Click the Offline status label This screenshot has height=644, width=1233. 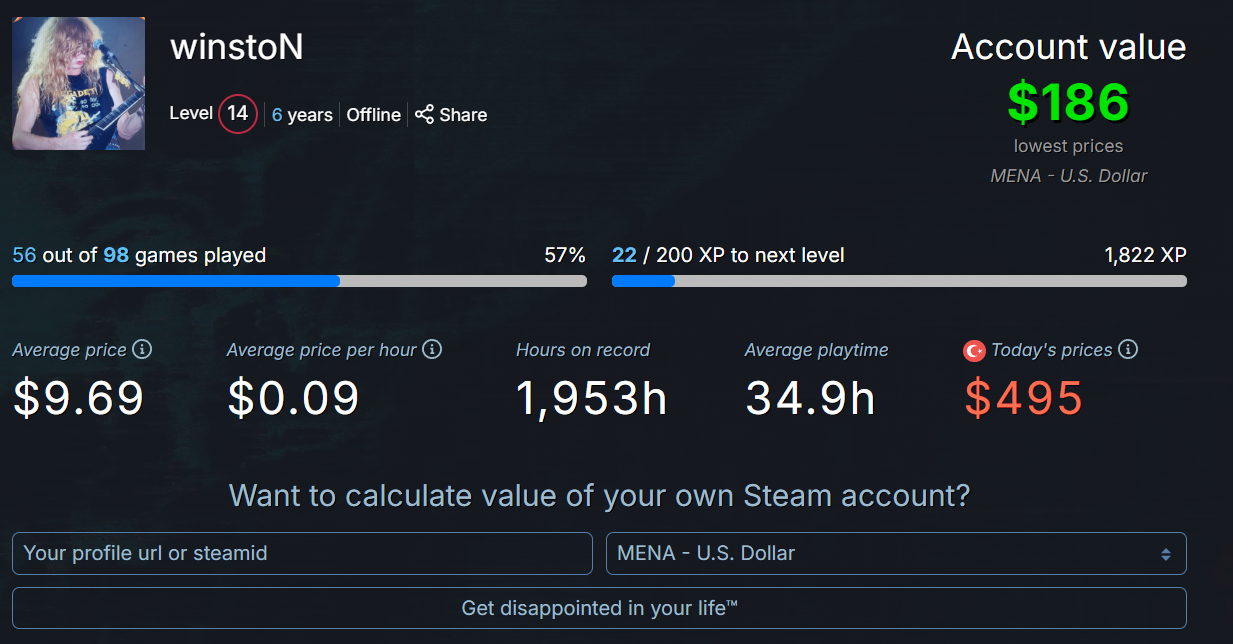[x=374, y=115]
